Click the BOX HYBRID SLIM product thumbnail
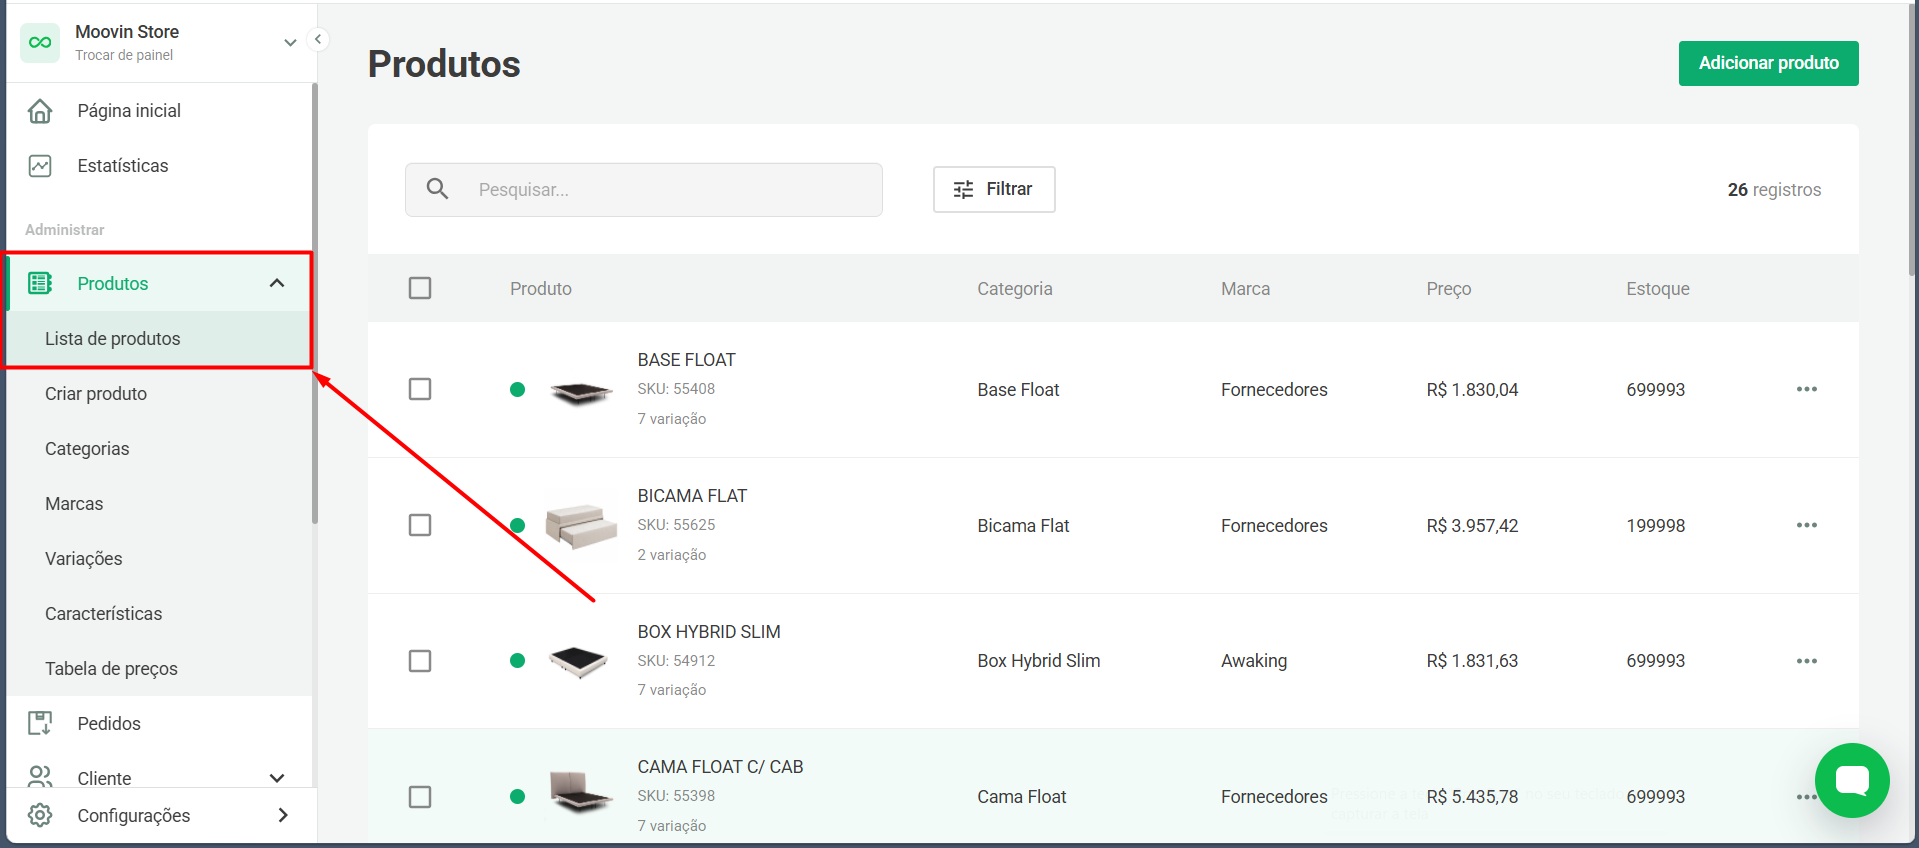Image resolution: width=1919 pixels, height=848 pixels. click(579, 661)
